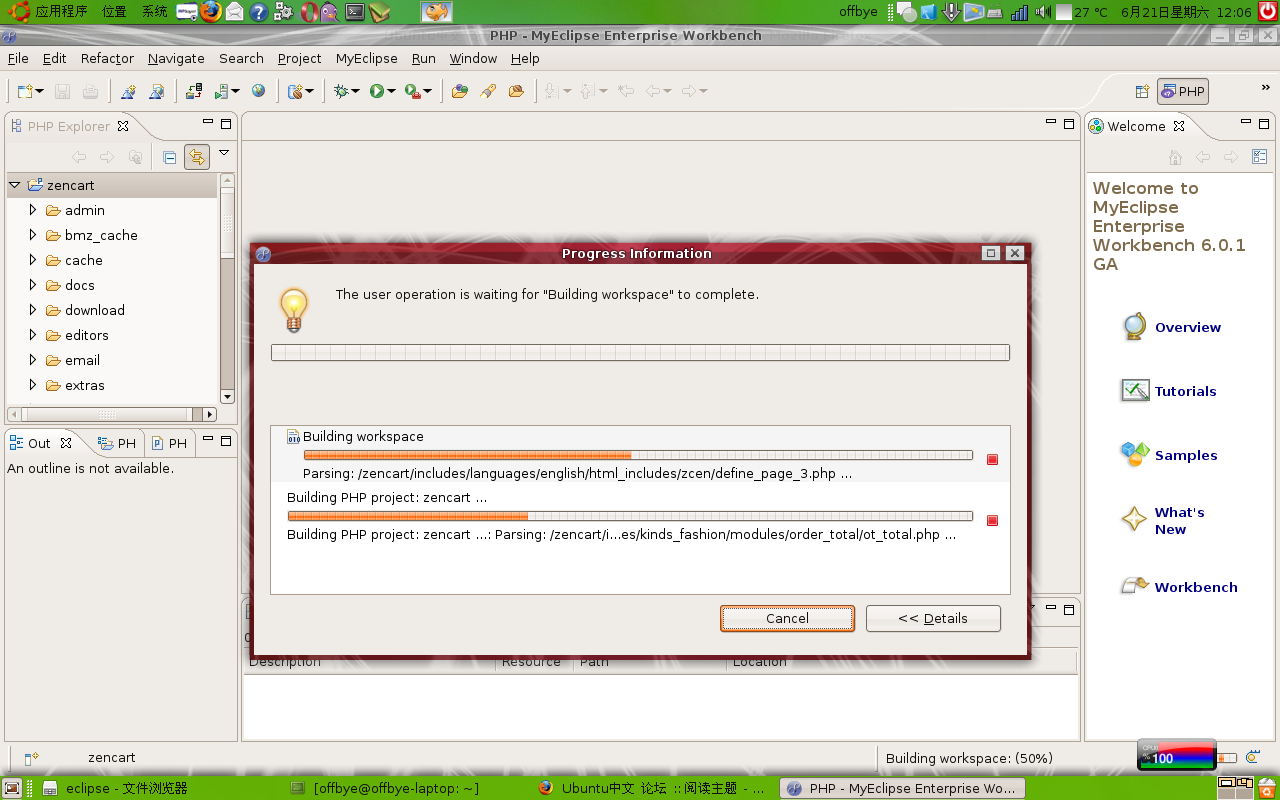Click the flashlight Search icon in toolbar
The image size is (1280, 800).
pyautogui.click(x=488, y=91)
